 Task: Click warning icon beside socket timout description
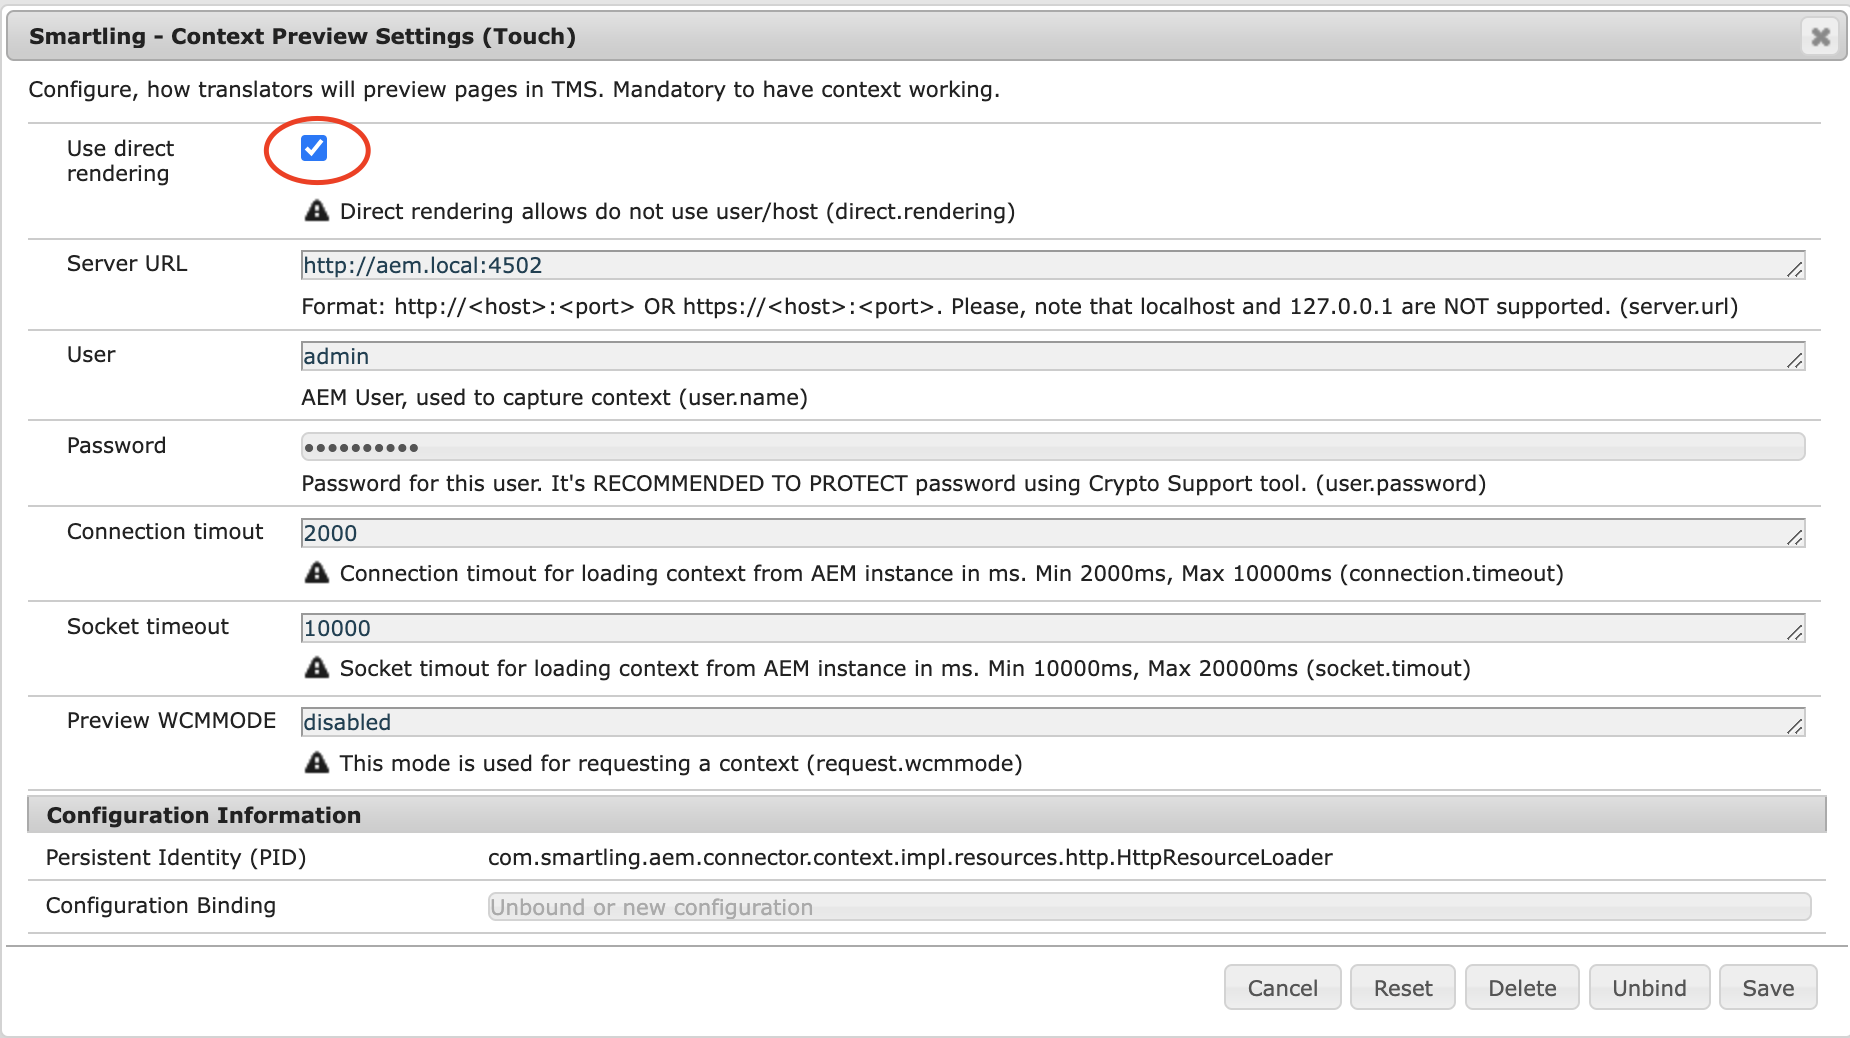(x=316, y=668)
